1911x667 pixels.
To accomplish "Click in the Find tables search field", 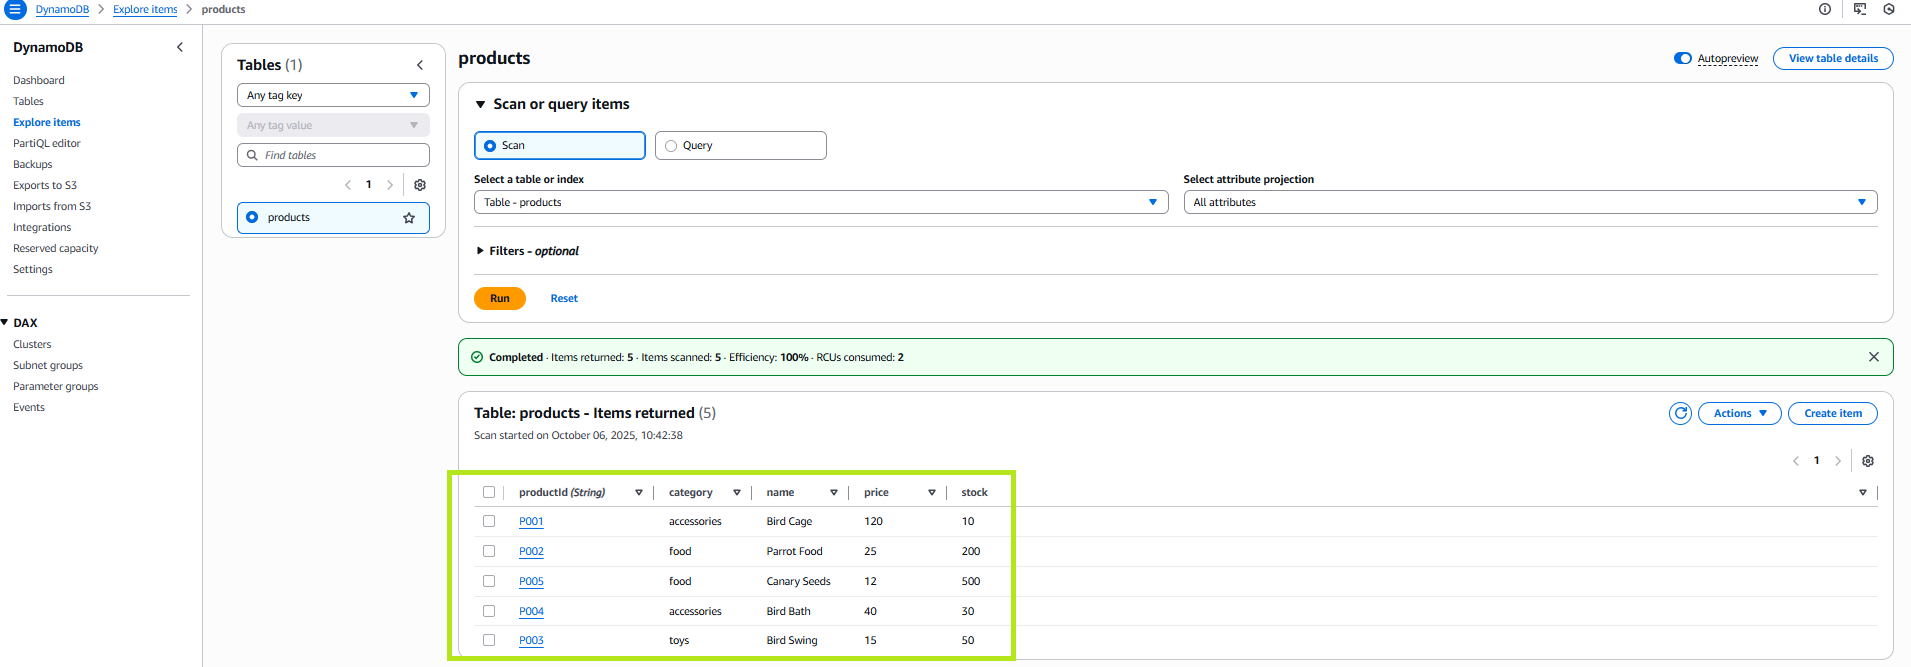I will 340,155.
